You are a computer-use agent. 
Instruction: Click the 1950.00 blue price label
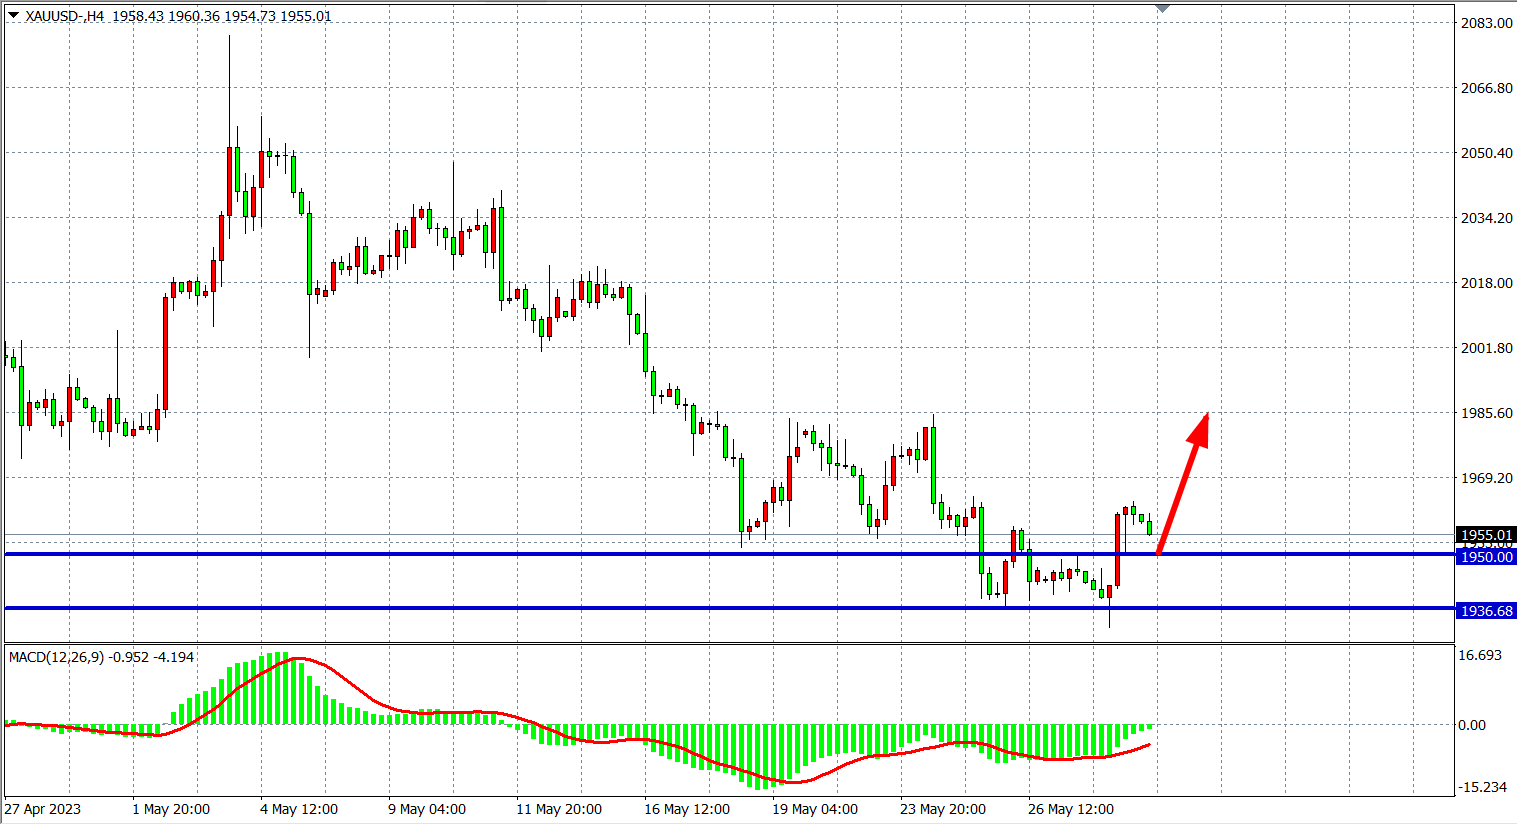[1486, 557]
